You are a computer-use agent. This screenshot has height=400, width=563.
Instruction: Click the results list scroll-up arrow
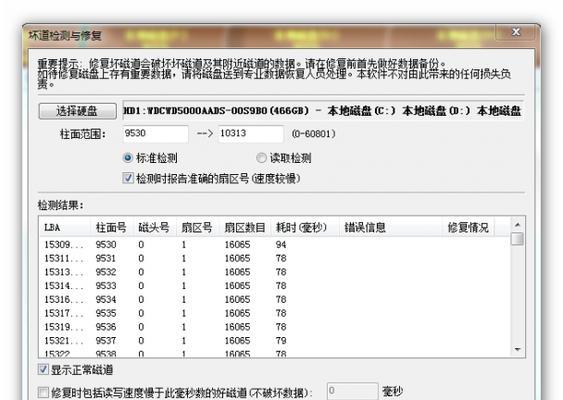(x=517, y=225)
